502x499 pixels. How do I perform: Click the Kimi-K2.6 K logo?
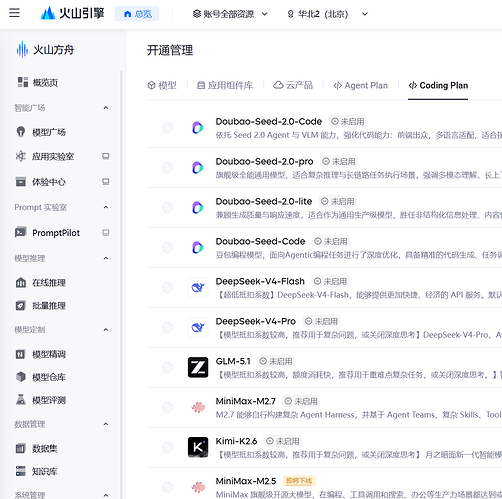(198, 447)
